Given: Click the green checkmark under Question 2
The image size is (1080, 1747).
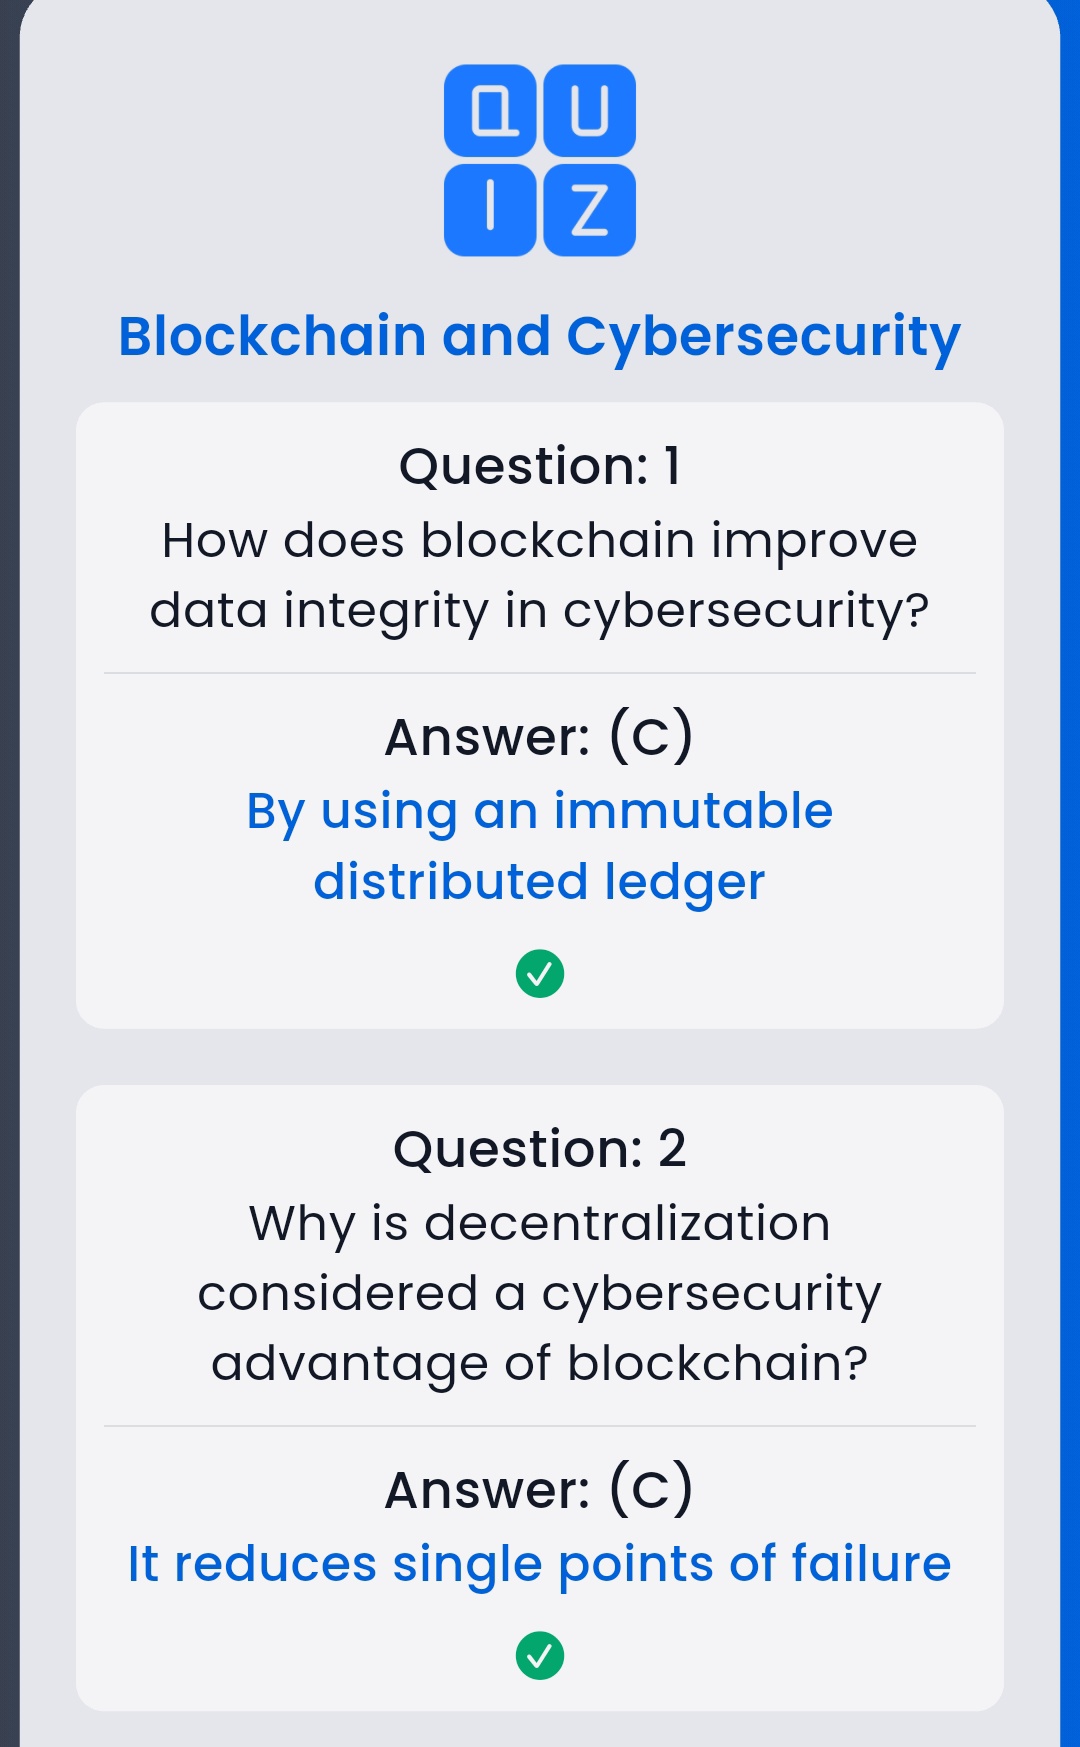Looking at the screenshot, I should pos(540,1656).
